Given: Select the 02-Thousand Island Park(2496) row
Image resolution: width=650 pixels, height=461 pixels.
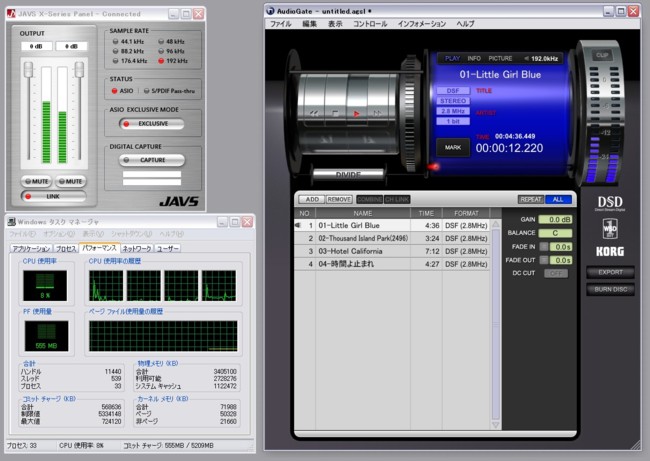Looking at the screenshot, I should click(392, 238).
